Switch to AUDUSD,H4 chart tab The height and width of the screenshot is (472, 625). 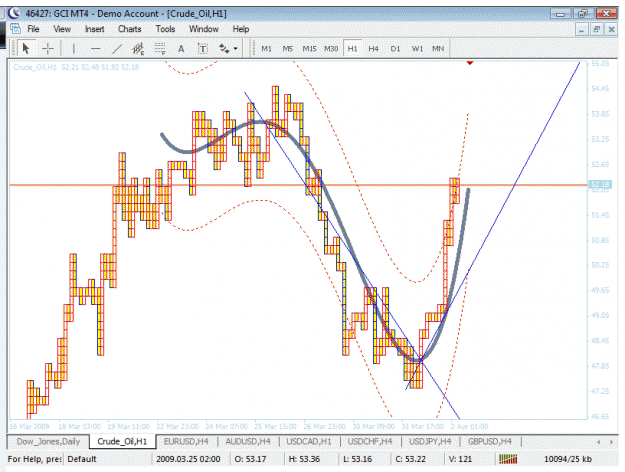coord(248,442)
